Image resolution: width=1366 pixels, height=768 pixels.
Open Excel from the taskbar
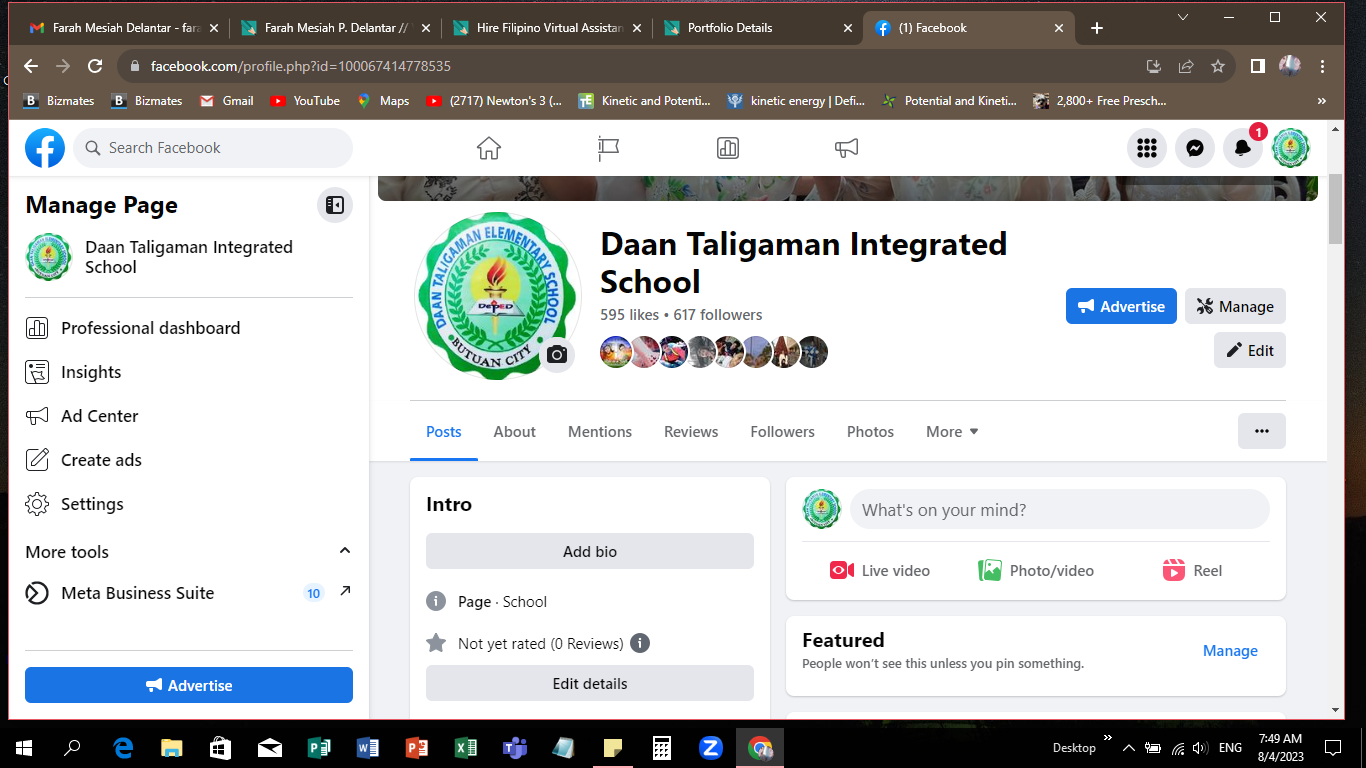click(x=465, y=747)
